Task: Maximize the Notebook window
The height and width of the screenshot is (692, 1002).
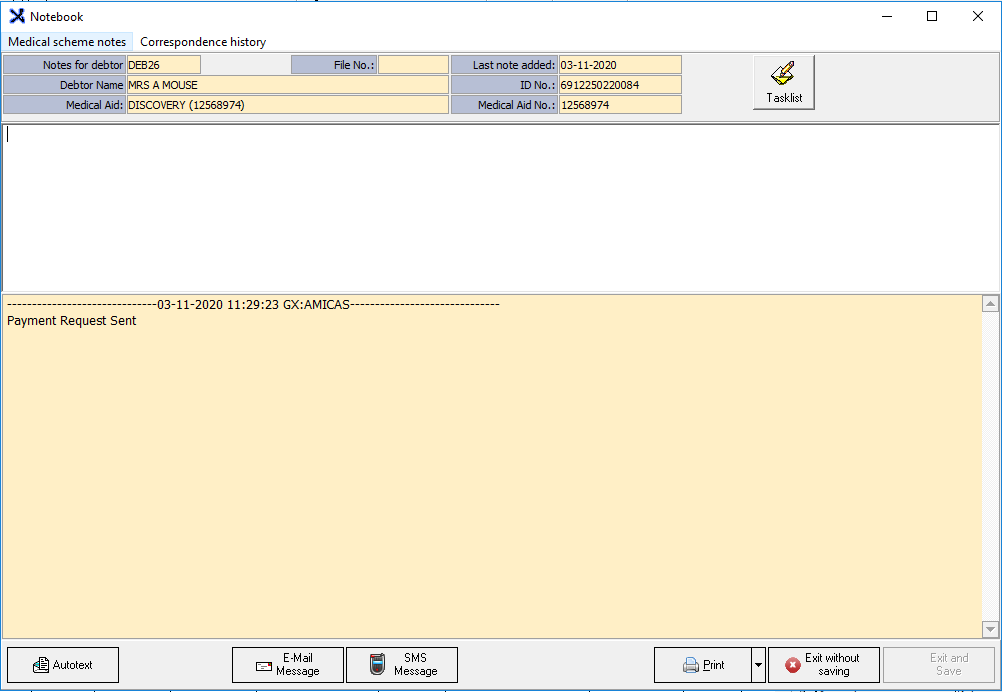Action: pyautogui.click(x=932, y=17)
